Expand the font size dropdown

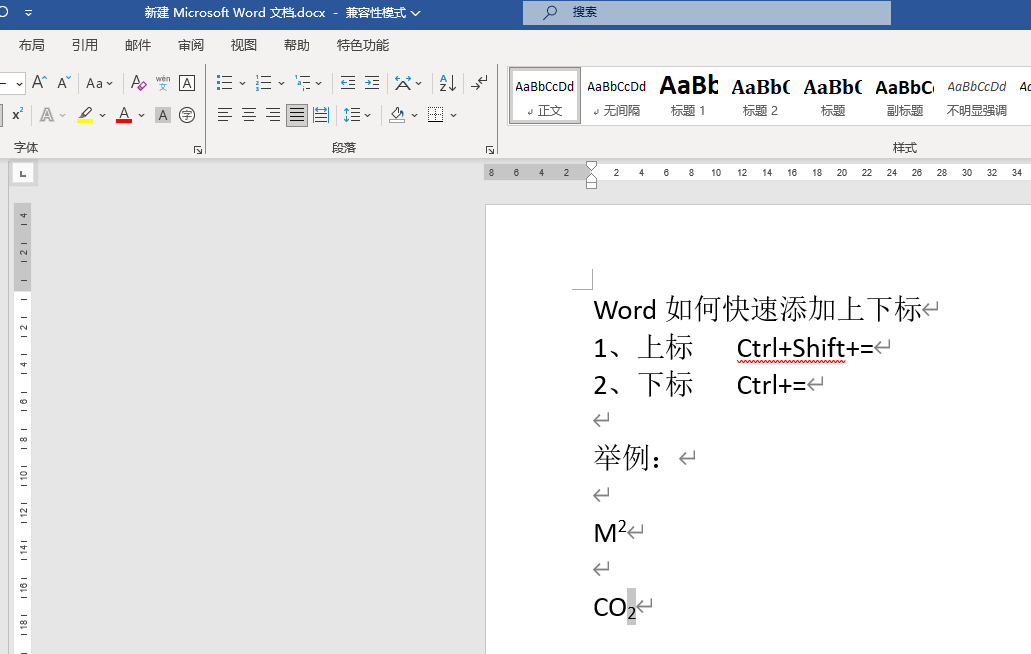19,83
